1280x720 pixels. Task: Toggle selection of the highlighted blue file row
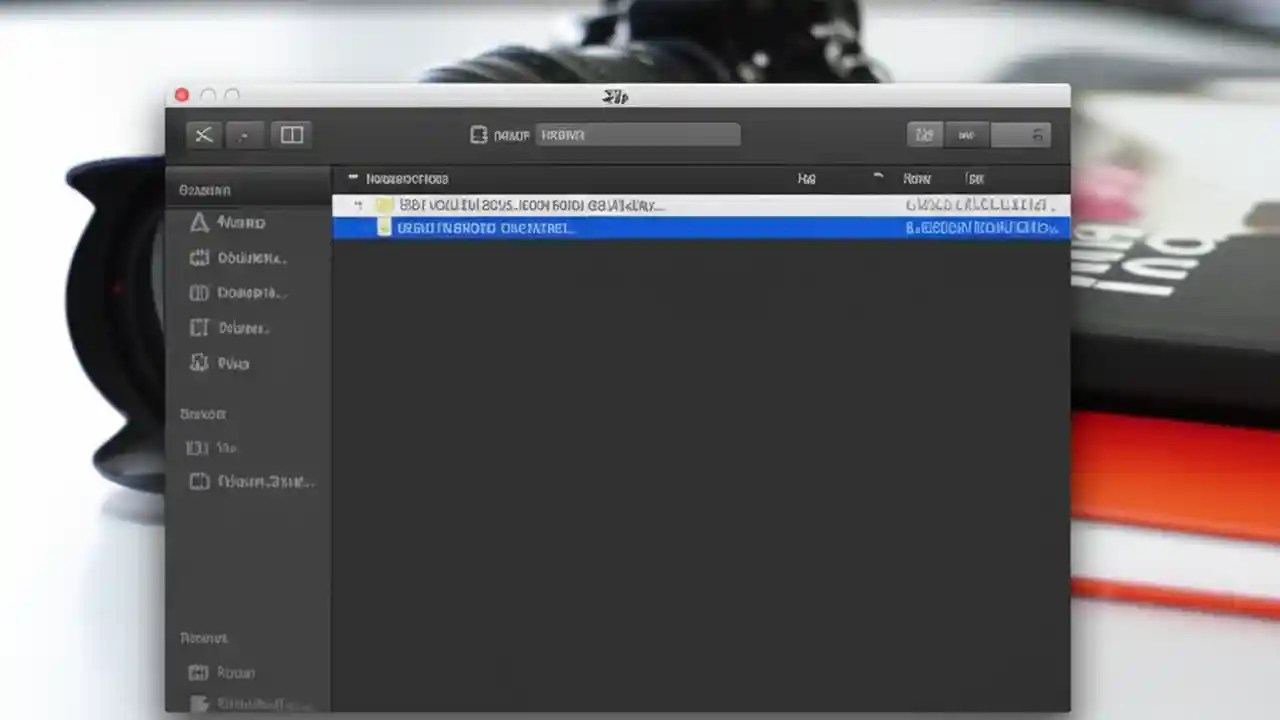(x=700, y=228)
